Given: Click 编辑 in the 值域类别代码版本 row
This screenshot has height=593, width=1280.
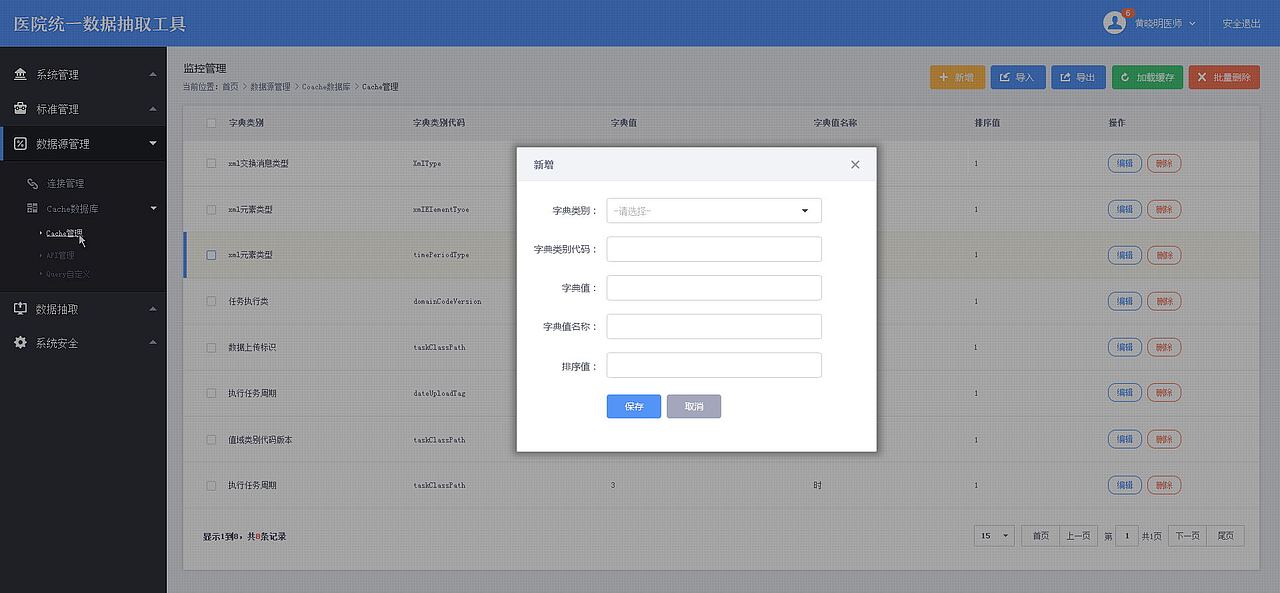Looking at the screenshot, I should click(1125, 439).
